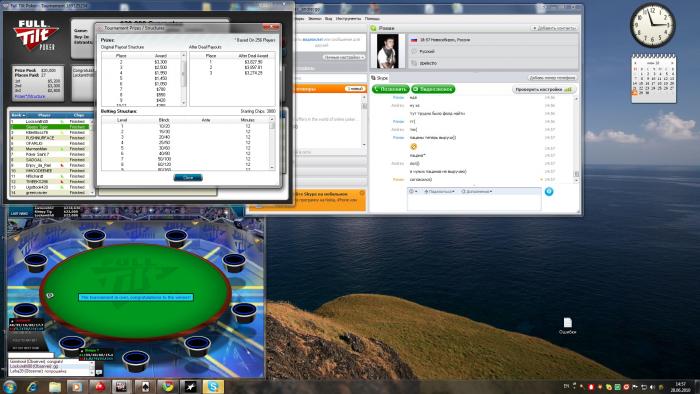This screenshot has width=700, height=394.
Task: Open the media player icon on taskbar
Action: (77, 386)
